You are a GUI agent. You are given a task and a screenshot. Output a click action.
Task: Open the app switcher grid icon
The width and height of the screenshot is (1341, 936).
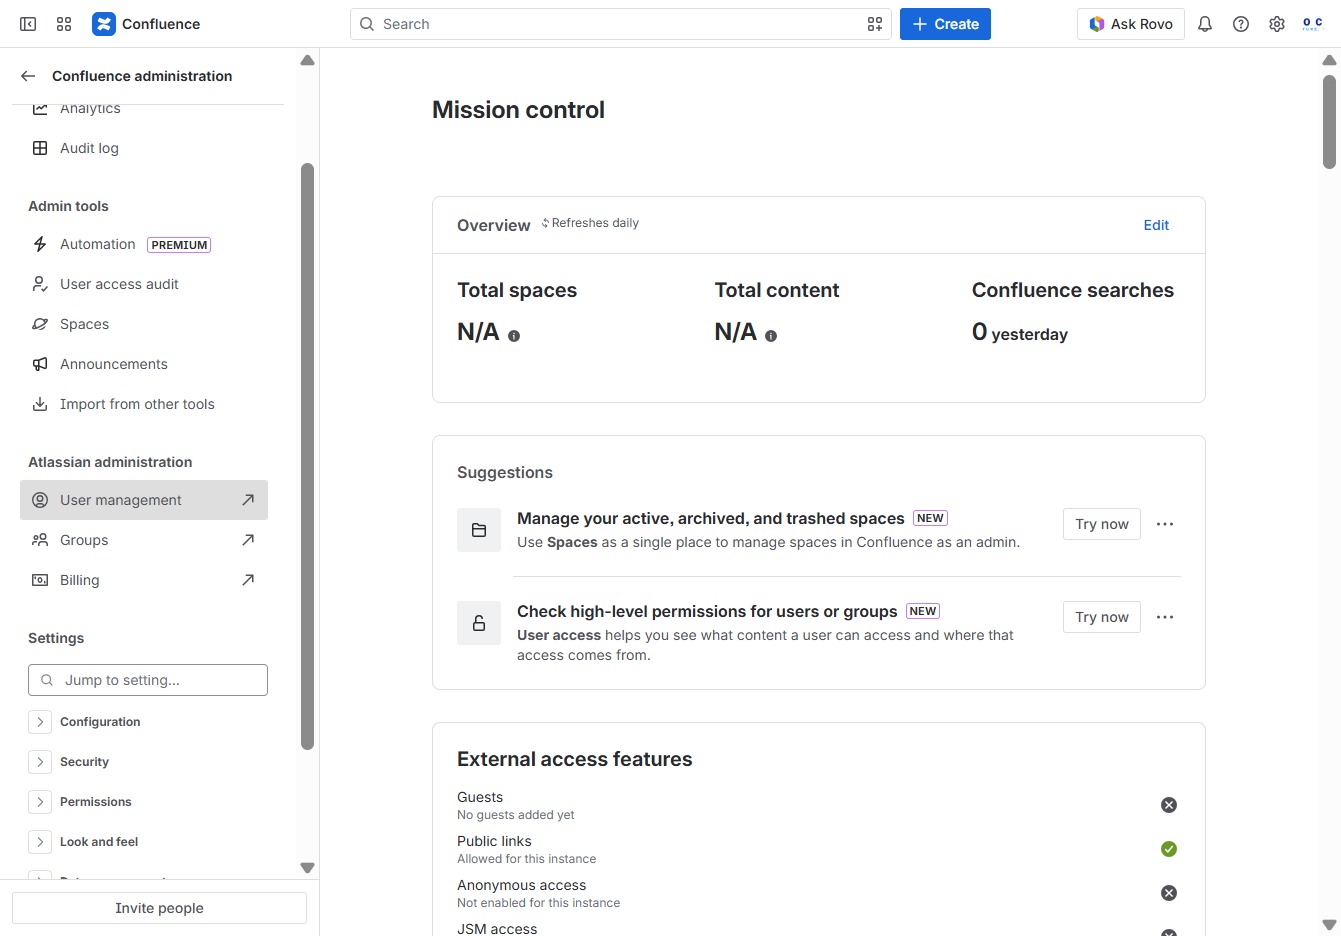coord(64,24)
